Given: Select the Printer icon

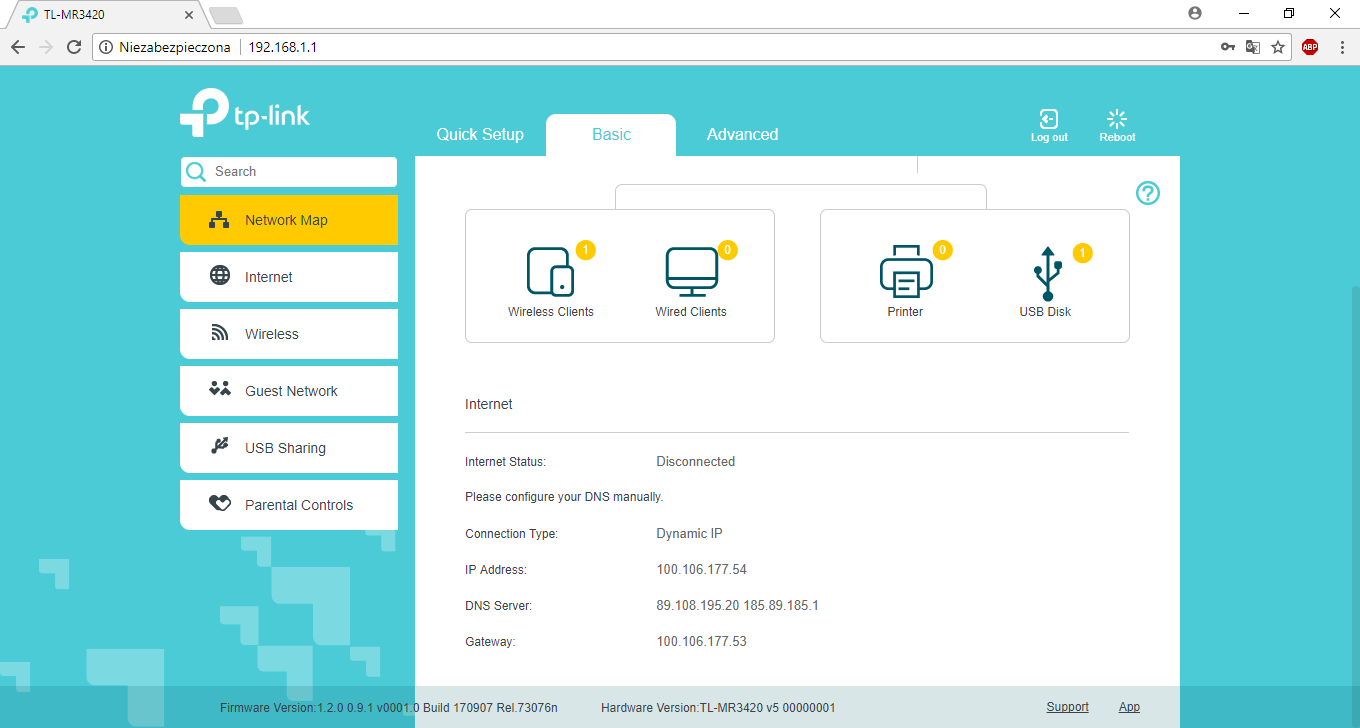Looking at the screenshot, I should click(x=905, y=271).
